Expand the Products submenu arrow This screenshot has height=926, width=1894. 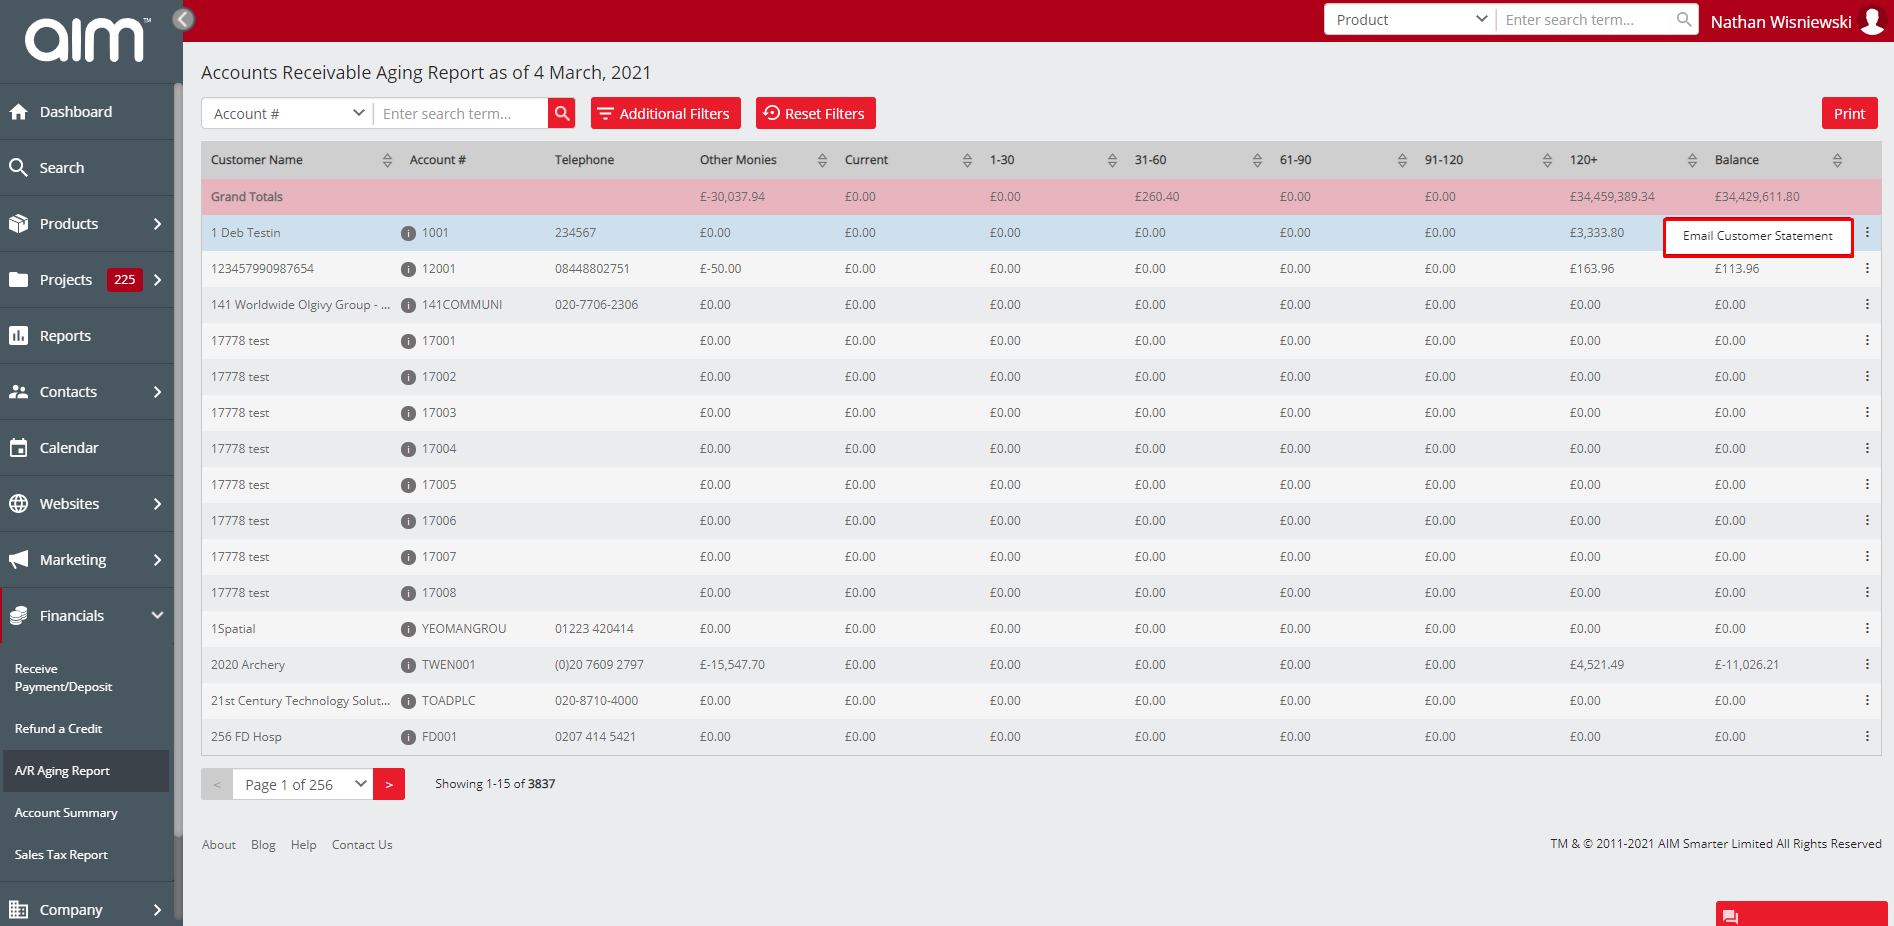[157, 223]
